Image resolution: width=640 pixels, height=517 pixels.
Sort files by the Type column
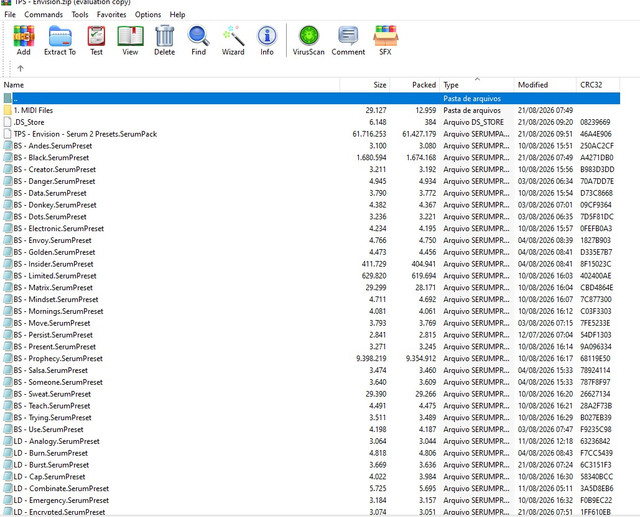coord(477,85)
